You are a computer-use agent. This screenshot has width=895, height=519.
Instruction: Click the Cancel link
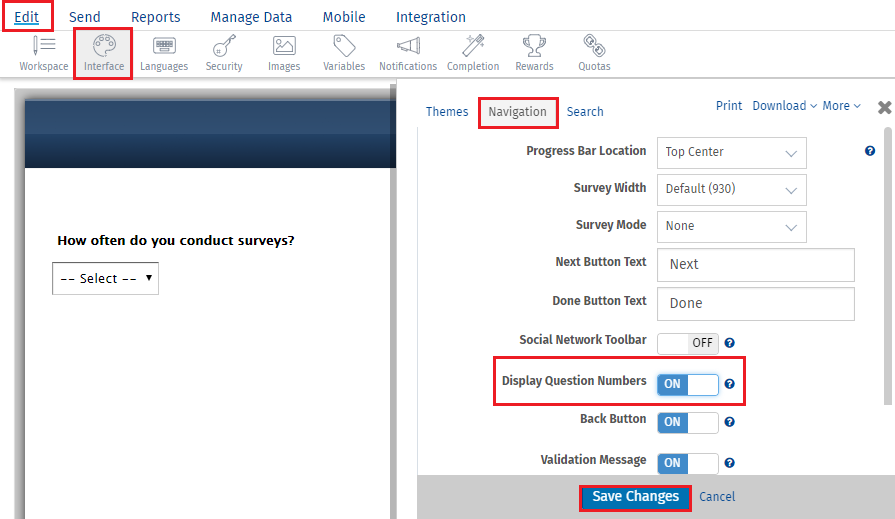click(x=717, y=497)
